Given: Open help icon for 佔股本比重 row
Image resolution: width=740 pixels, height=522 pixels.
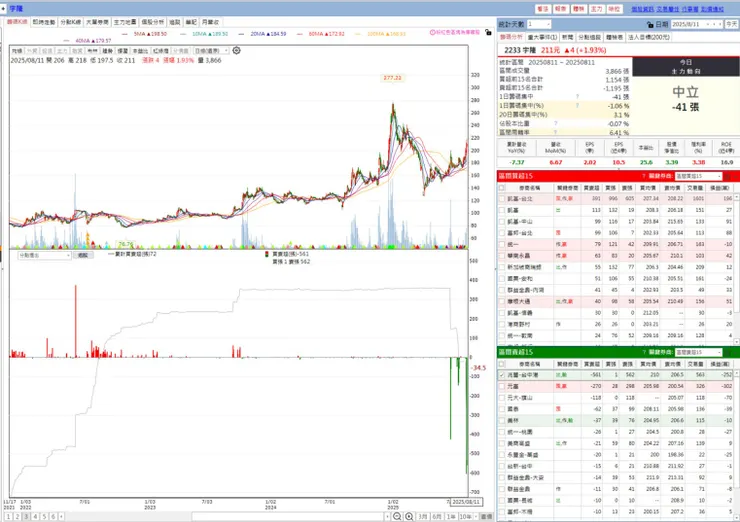Looking at the screenshot, I should click(555, 124).
